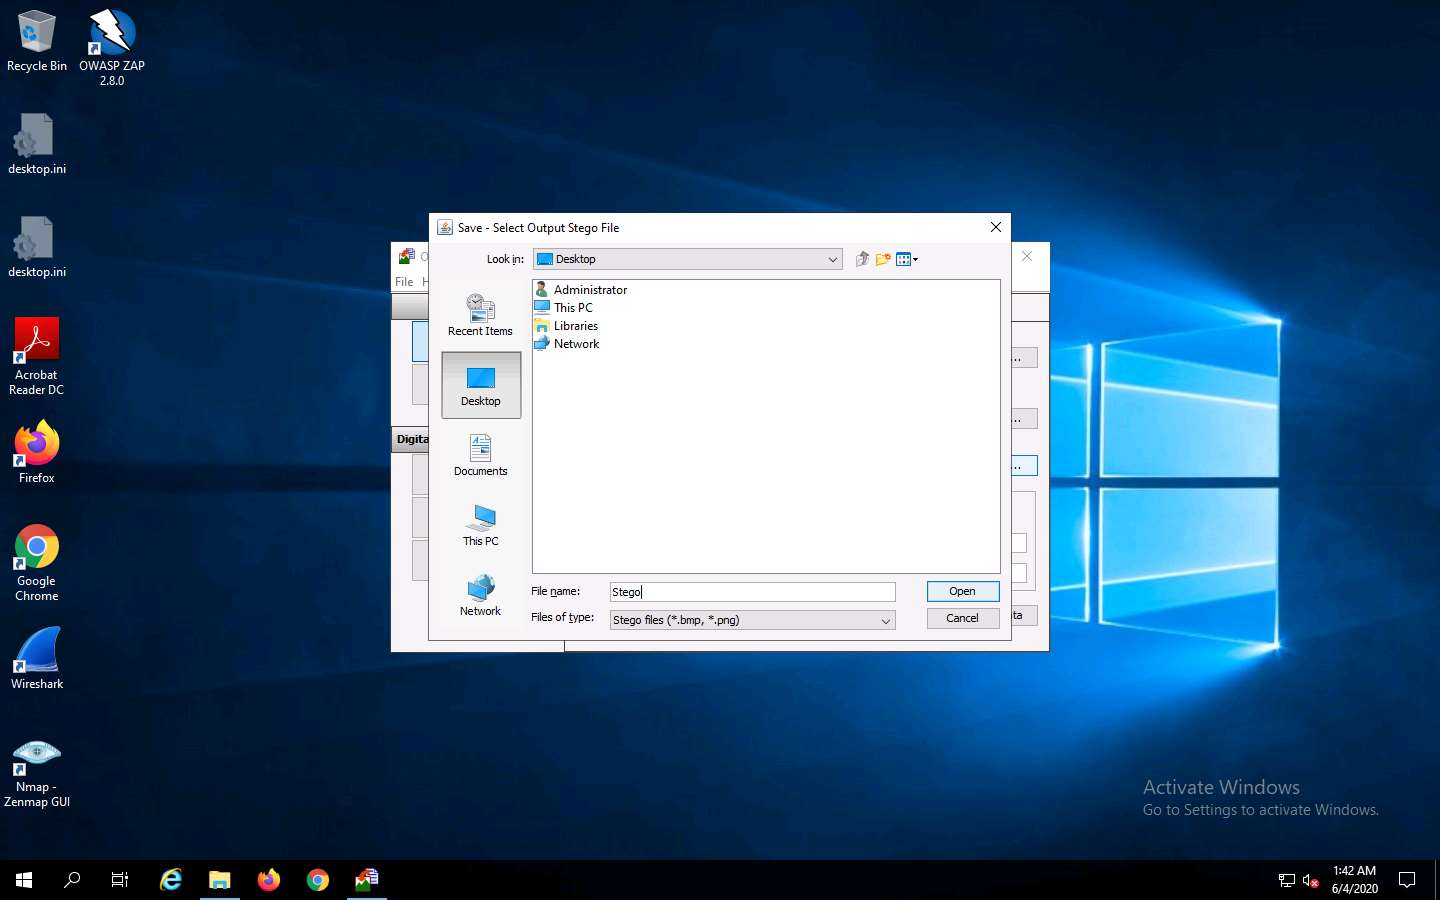This screenshot has width=1440, height=900.
Task: Select OWASP ZAP 2.8.0 desktop shortcut
Action: 112,47
